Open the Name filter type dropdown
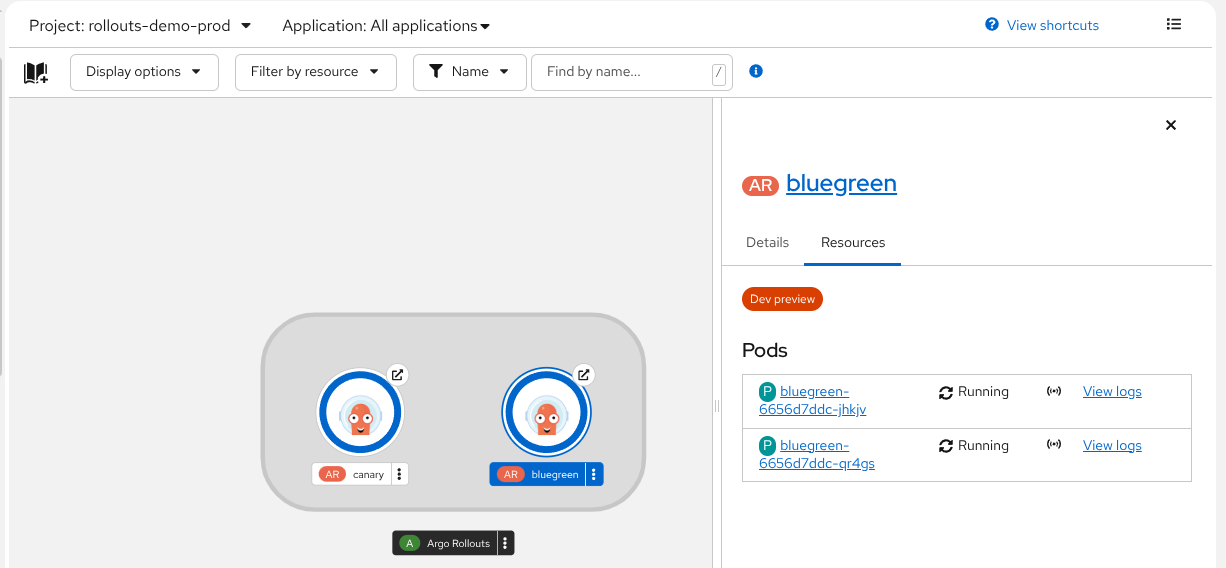Image resolution: width=1226 pixels, height=568 pixels. pos(469,72)
